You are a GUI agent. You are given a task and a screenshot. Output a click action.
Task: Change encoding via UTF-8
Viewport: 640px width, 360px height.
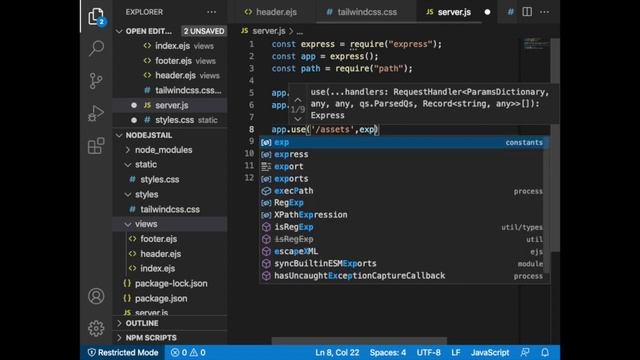[428, 352]
